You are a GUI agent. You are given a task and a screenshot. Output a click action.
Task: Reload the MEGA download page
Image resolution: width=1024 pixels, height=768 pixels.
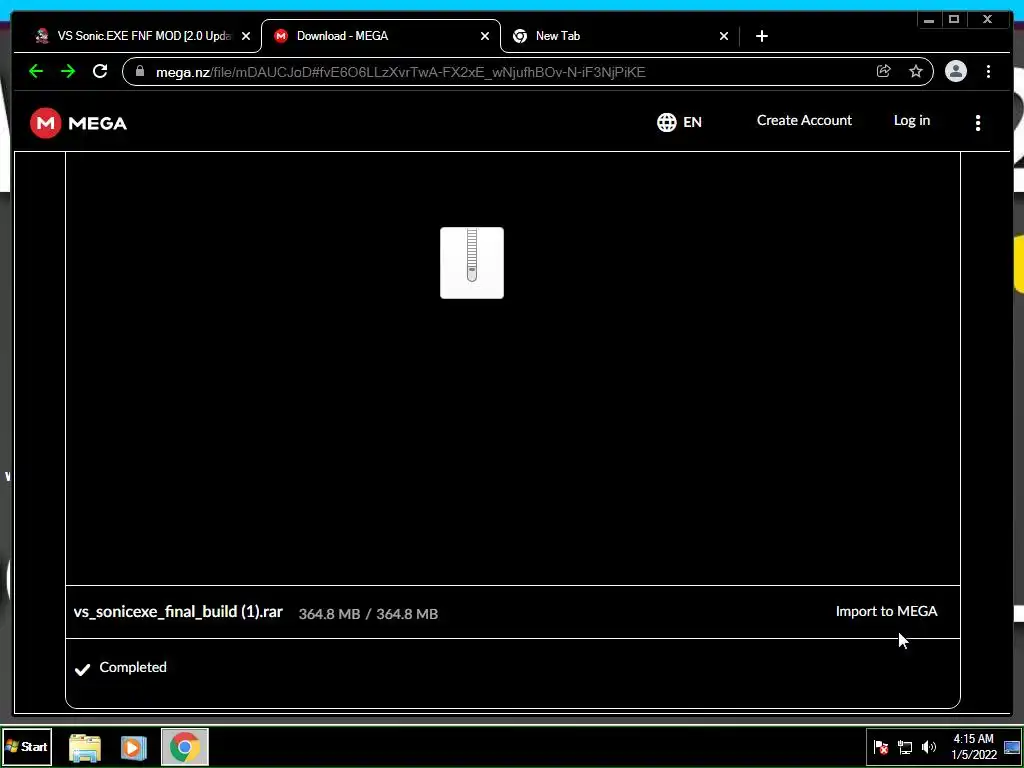pos(100,71)
